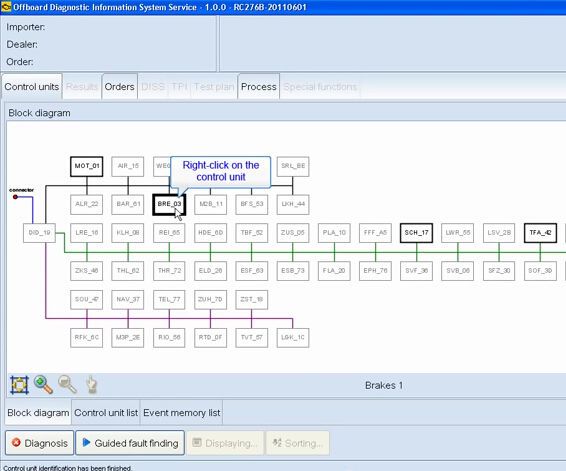Screen dimensions: 566x471
Task: Select the TFA_42 control unit block
Action: coord(540,233)
